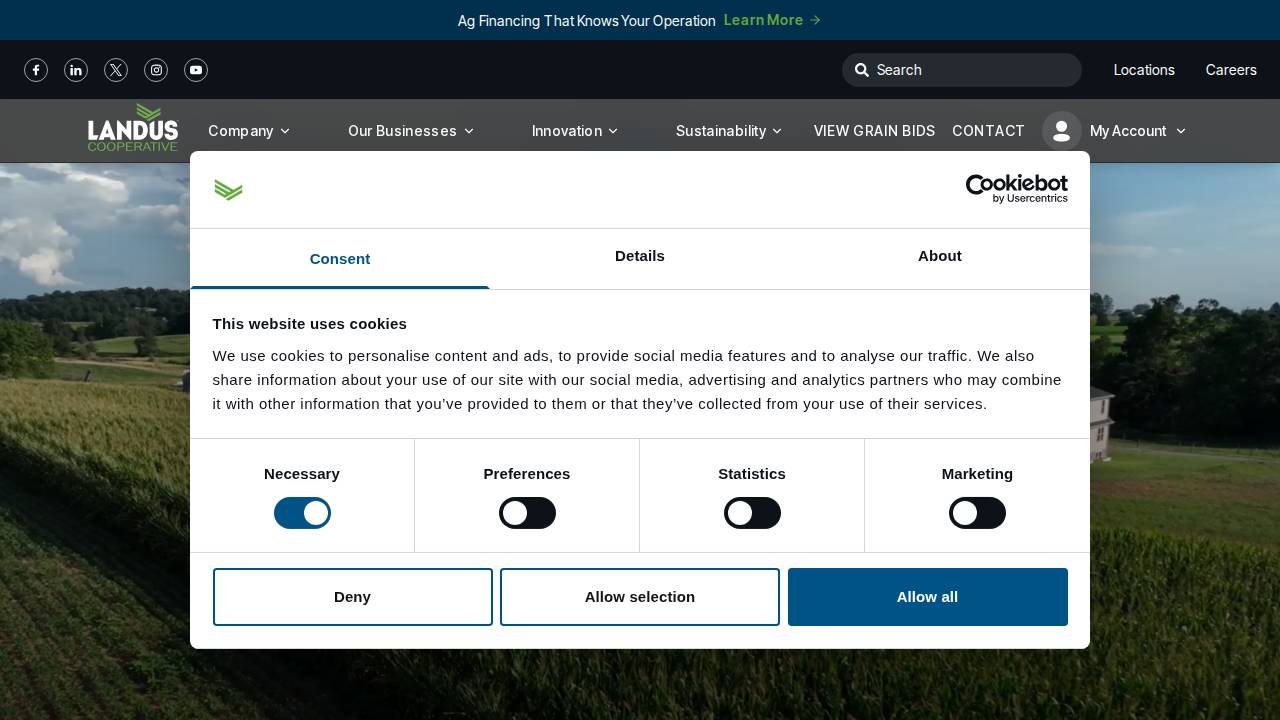Expand the Sustainability dropdown
The height and width of the screenshot is (720, 1280).
(729, 131)
